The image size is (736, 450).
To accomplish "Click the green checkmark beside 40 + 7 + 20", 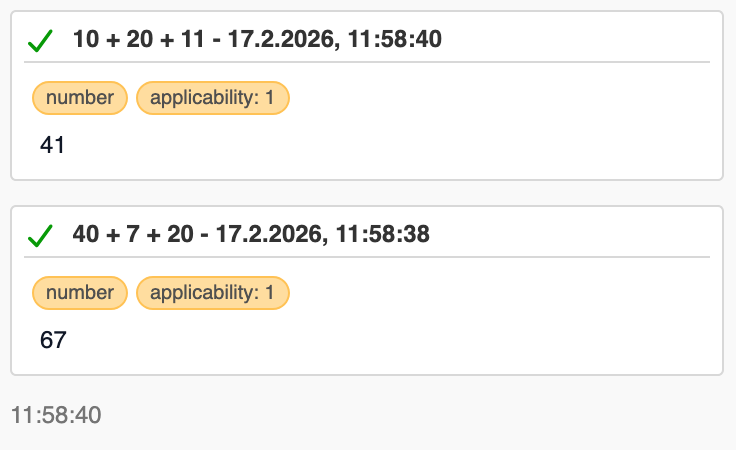I will pos(40,236).
